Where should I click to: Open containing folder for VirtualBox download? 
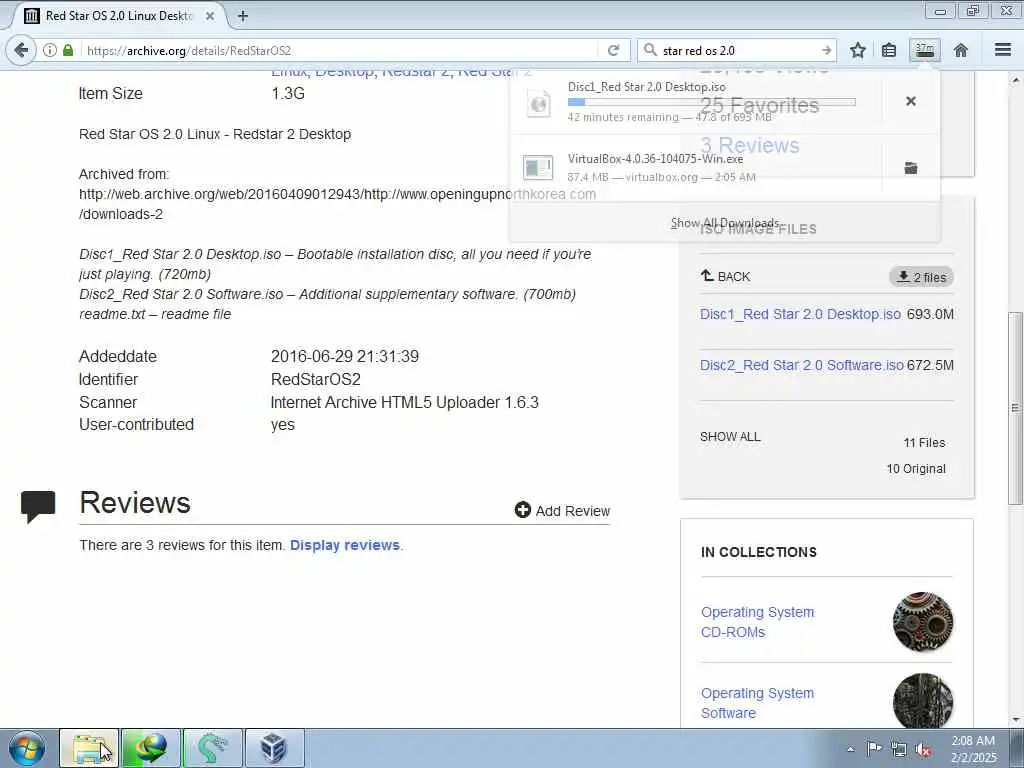click(x=911, y=168)
